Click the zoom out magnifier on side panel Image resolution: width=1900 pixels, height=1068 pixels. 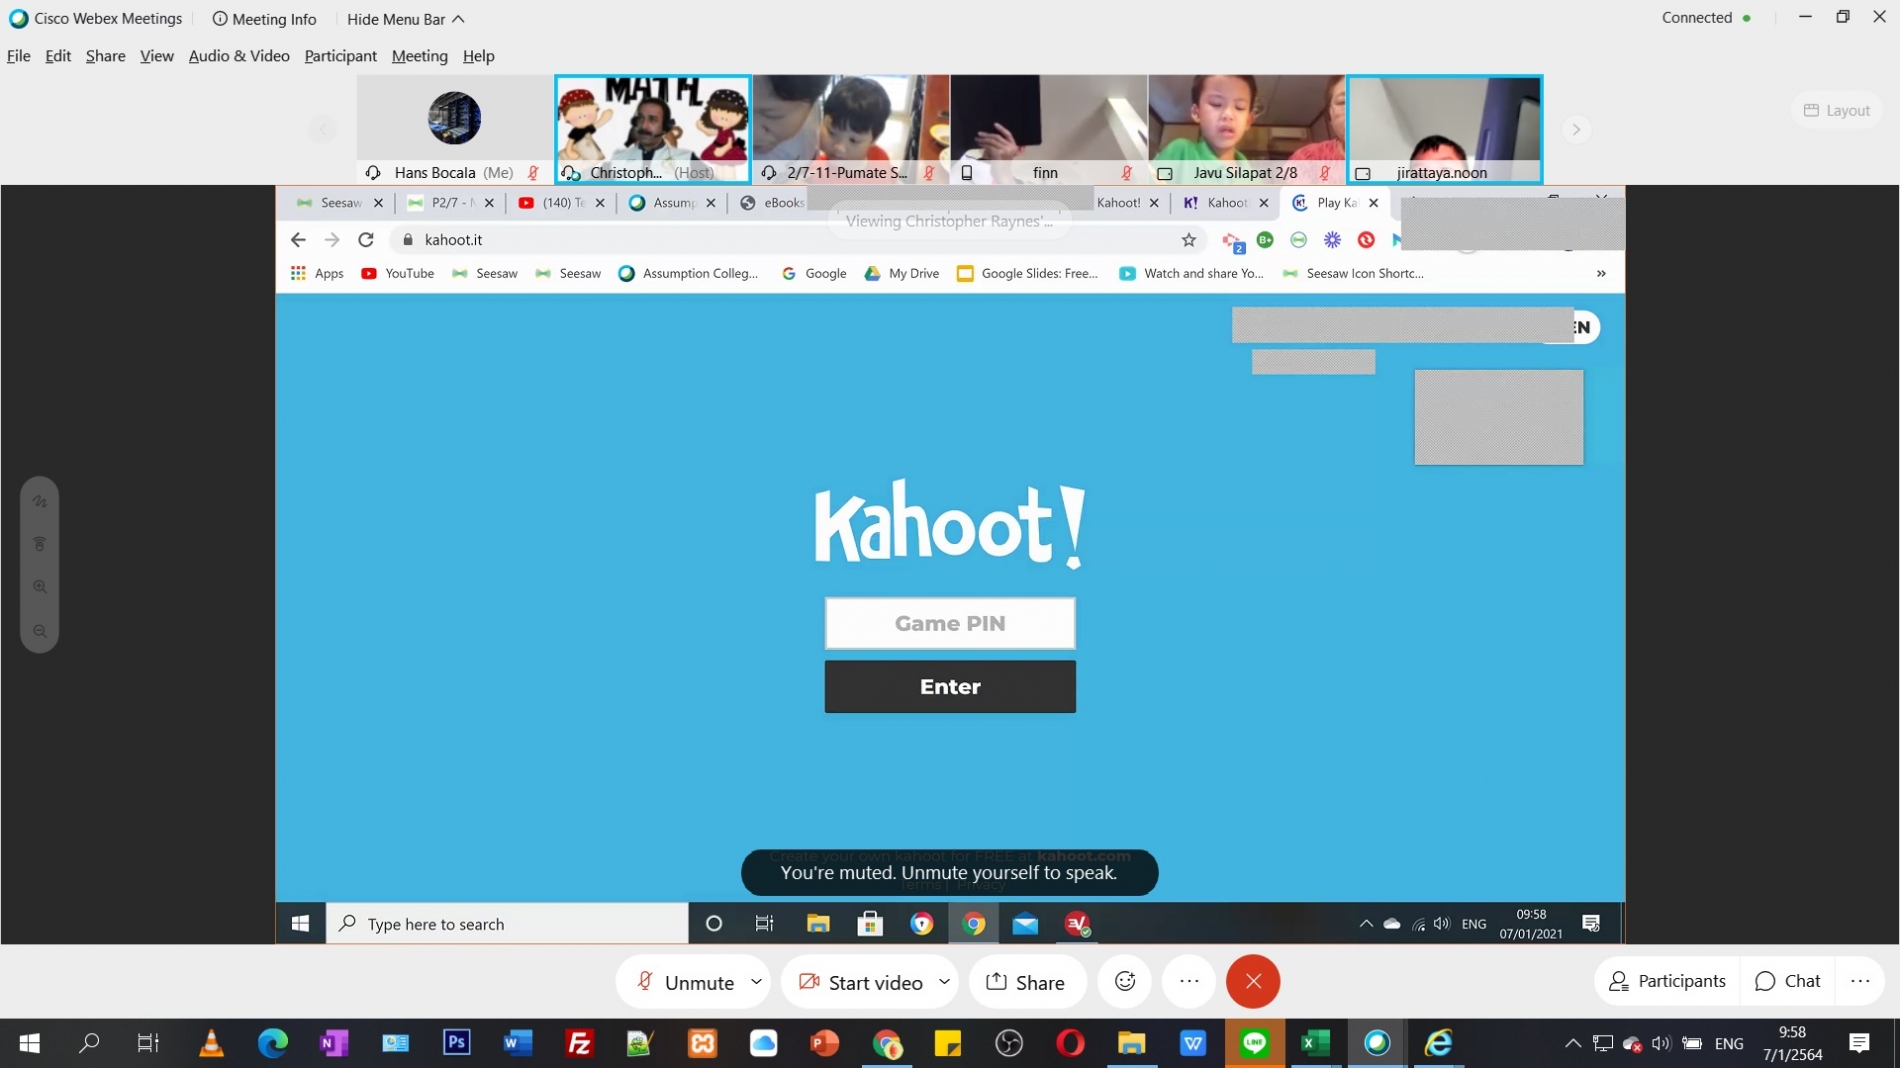click(40, 631)
